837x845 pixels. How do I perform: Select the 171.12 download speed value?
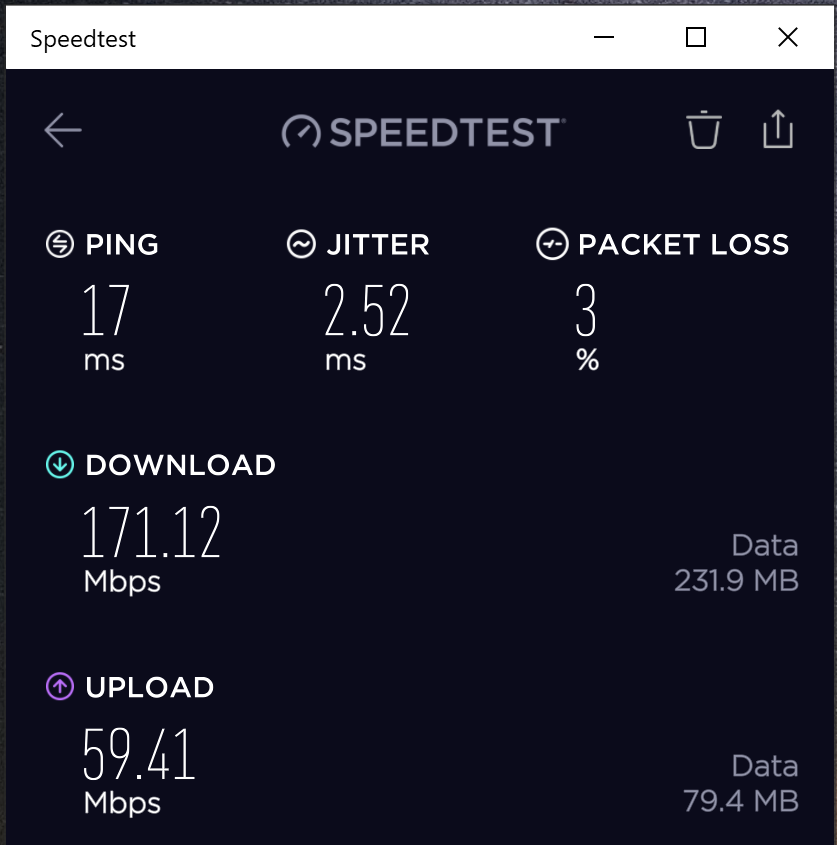pos(151,532)
